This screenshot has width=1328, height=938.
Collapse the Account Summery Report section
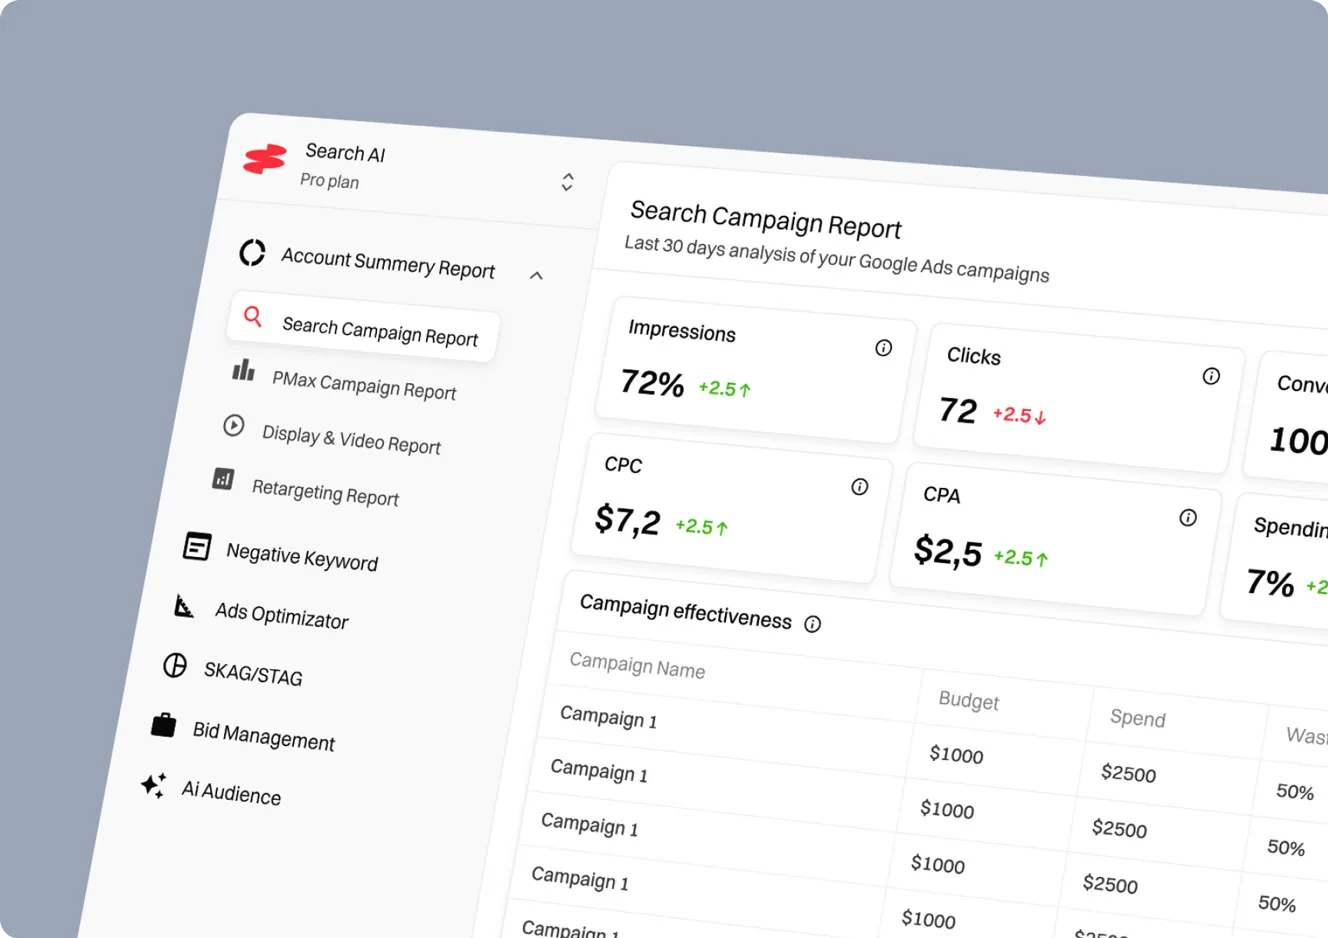coord(536,275)
